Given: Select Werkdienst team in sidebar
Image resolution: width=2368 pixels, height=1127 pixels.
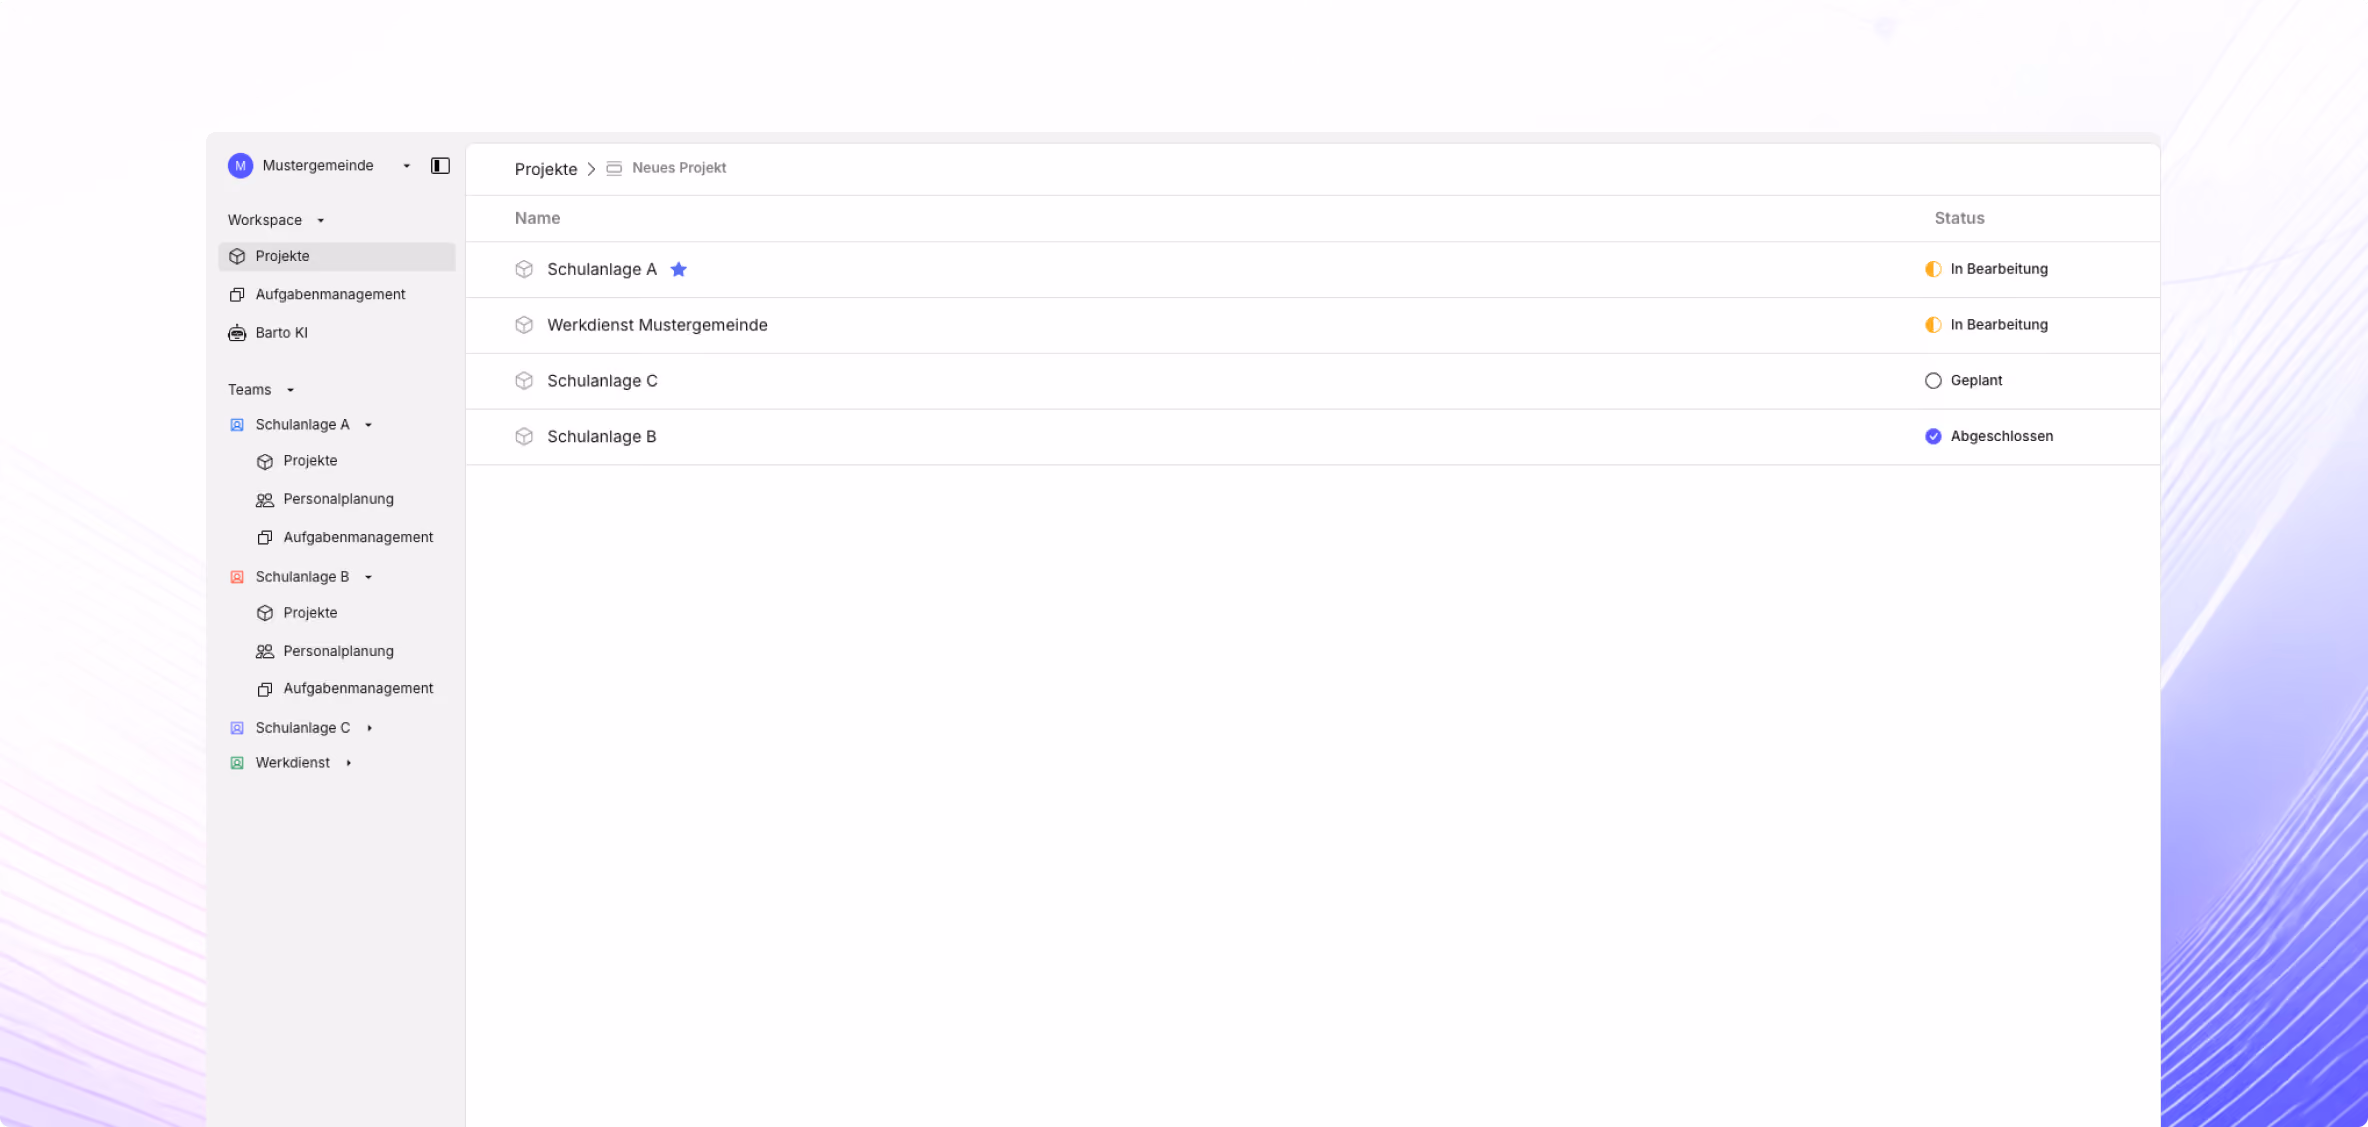Looking at the screenshot, I should [x=292, y=763].
